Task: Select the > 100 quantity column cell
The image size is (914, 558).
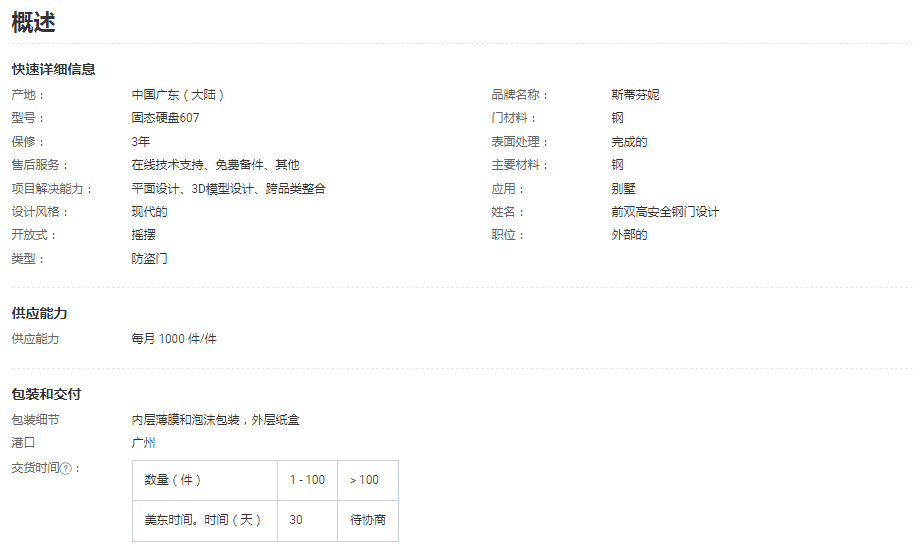Action: 365,480
